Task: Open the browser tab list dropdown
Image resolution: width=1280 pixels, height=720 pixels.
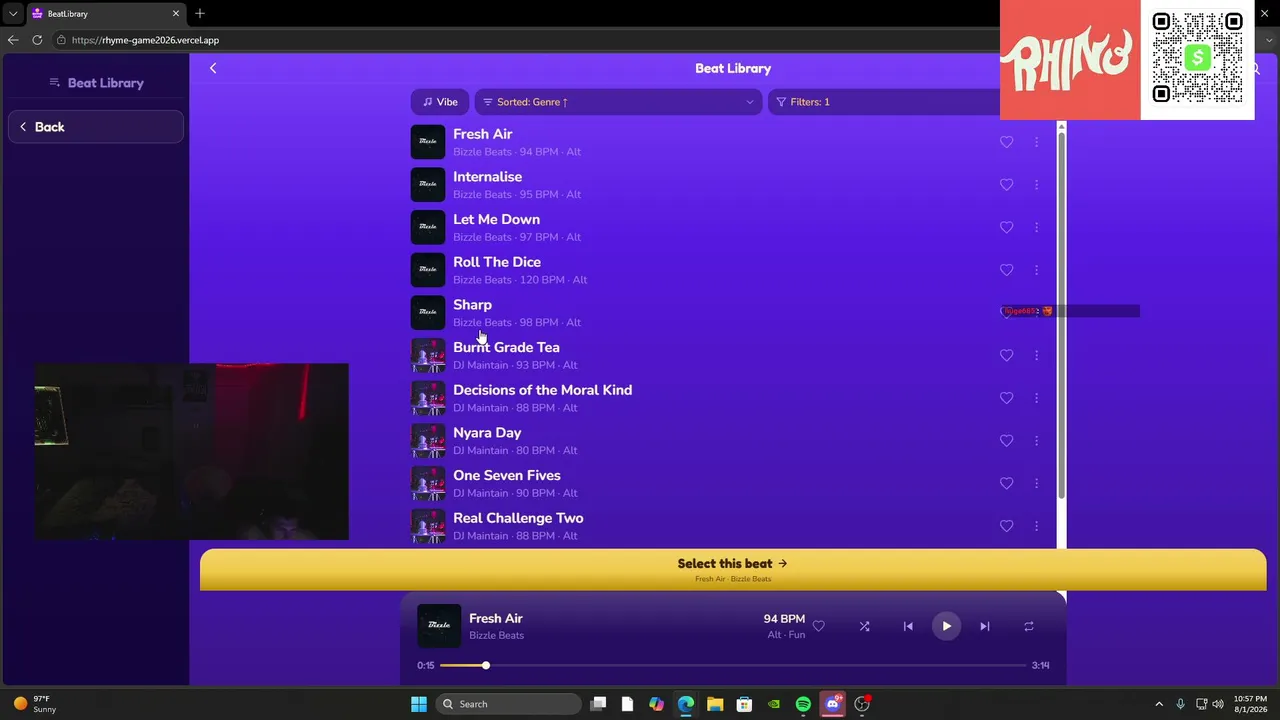Action: point(12,14)
